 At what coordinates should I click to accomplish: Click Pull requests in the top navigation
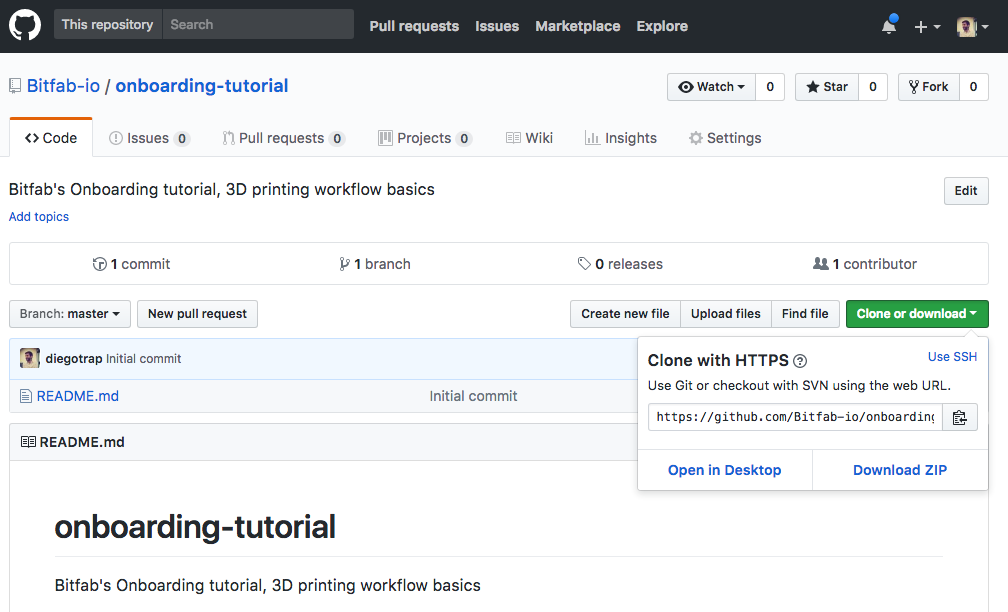pos(414,26)
